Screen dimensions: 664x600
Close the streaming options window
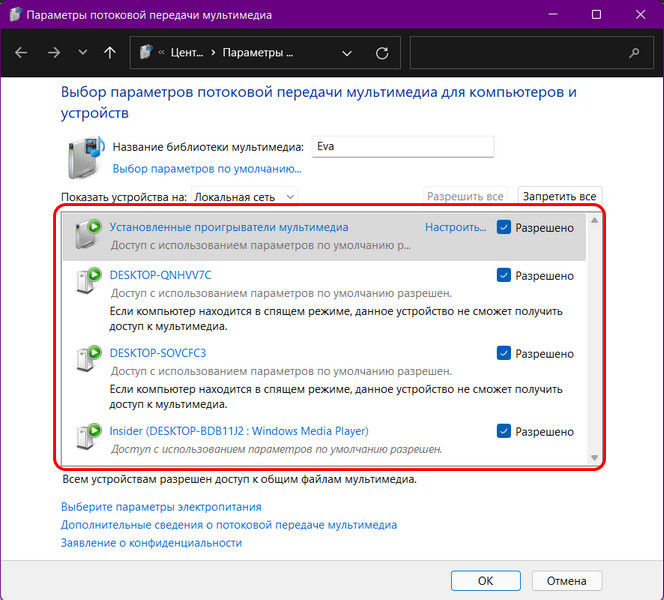(x=640, y=15)
